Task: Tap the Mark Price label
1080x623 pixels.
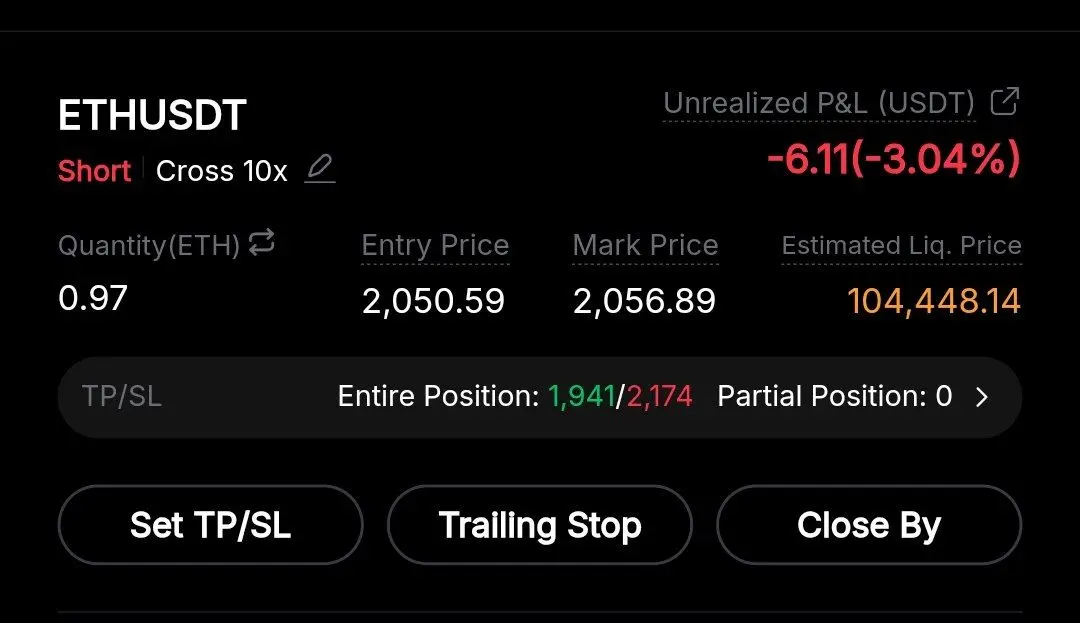Action: [x=645, y=245]
